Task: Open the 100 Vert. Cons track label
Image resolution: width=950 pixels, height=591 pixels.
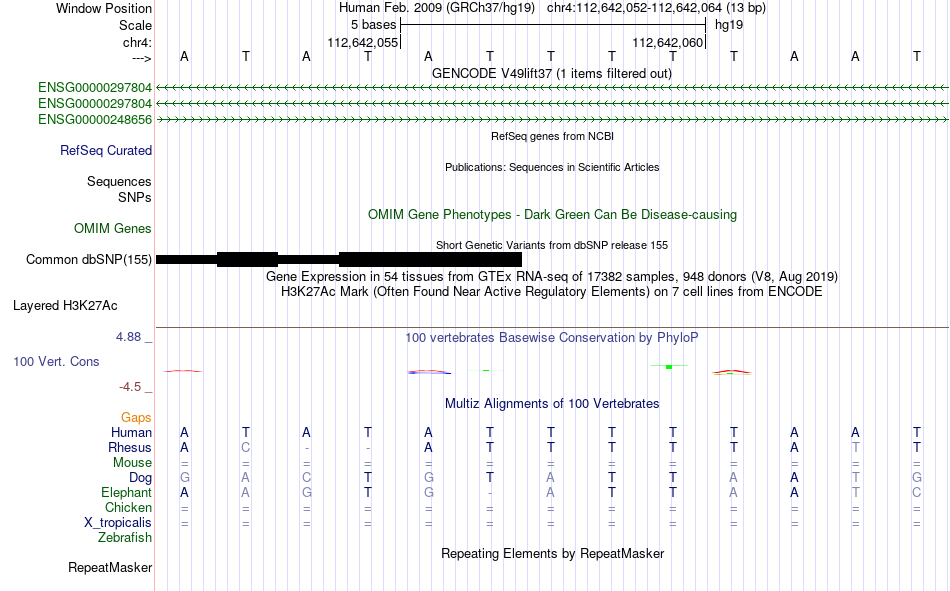Action: (x=56, y=361)
